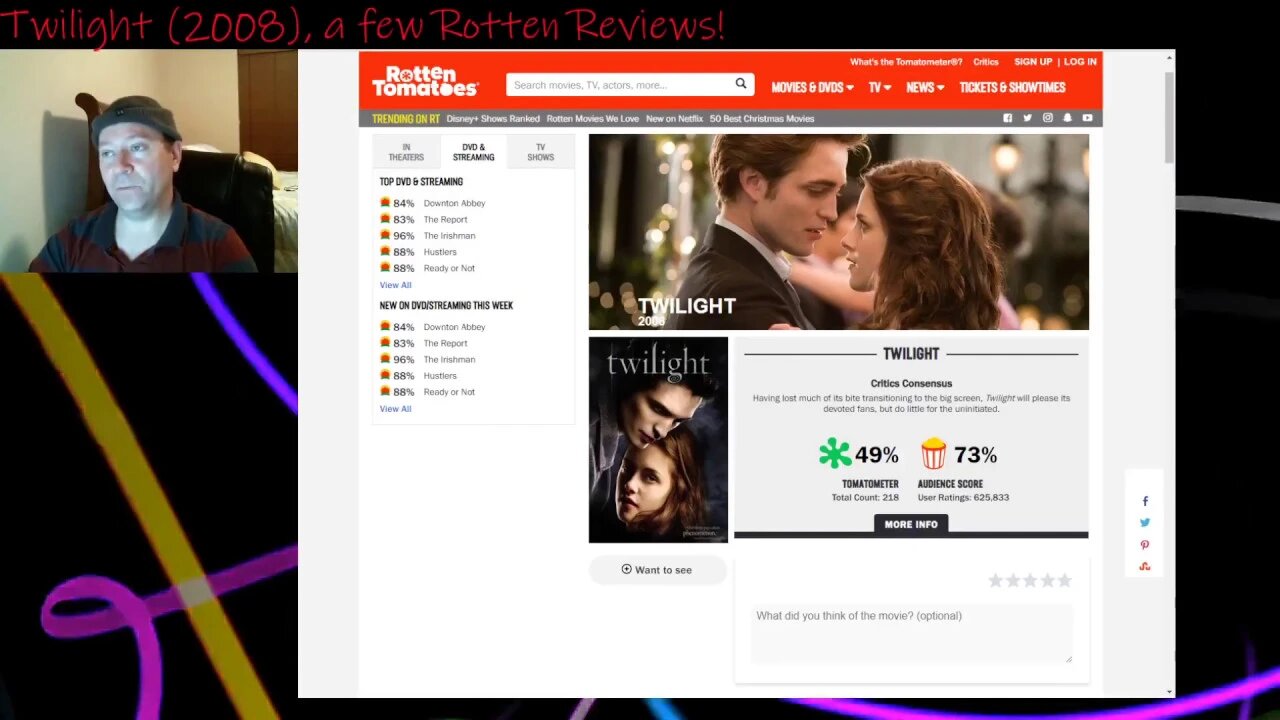This screenshot has height=720, width=1280.
Task: Click Log In
Action: [1080, 62]
